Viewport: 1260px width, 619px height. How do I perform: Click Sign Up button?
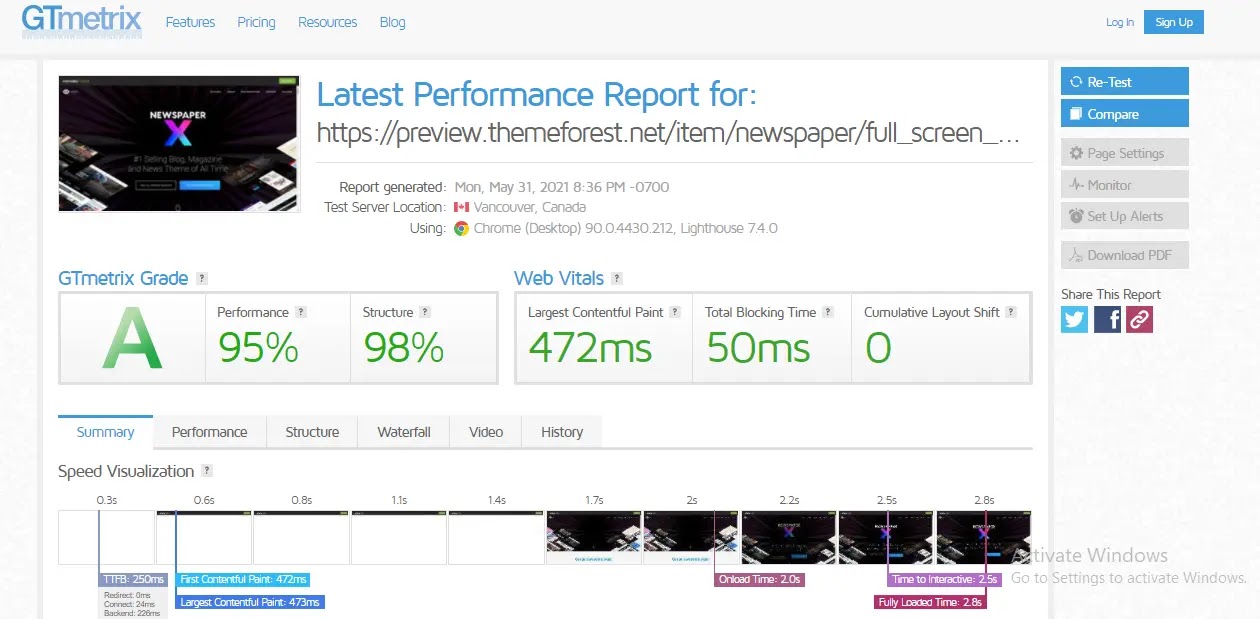tap(1174, 22)
